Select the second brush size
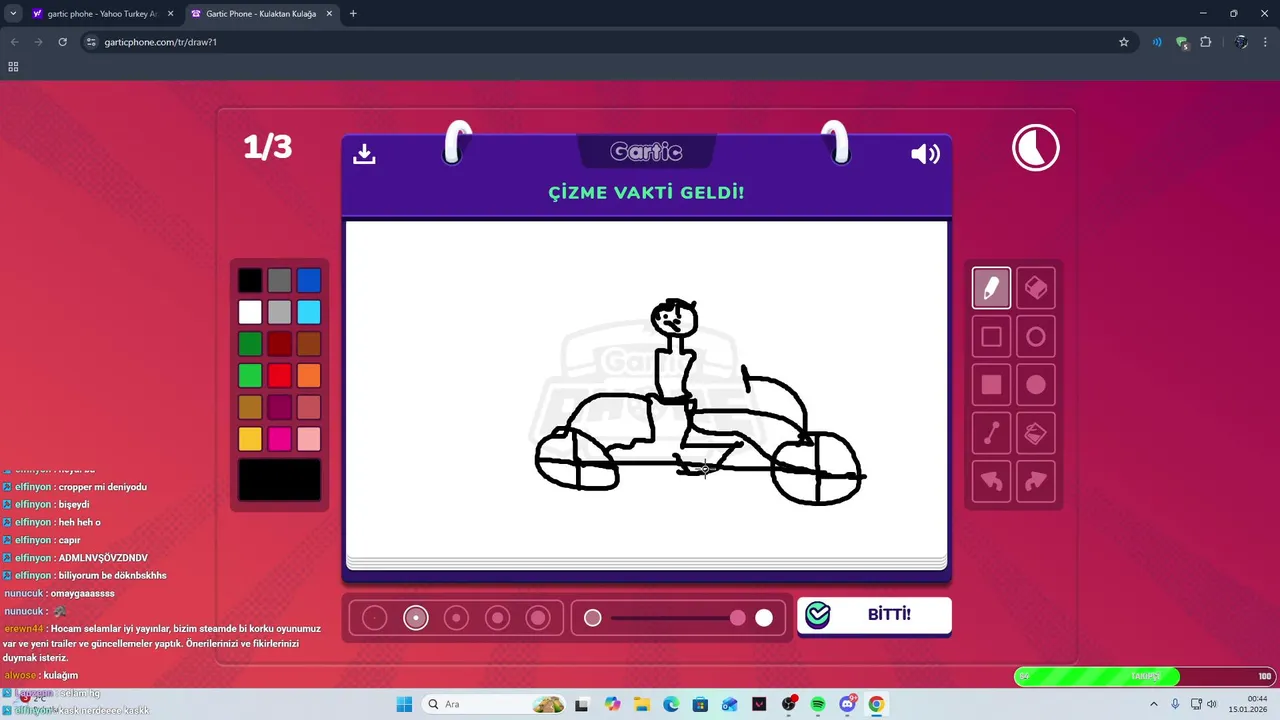Viewport: 1280px width, 720px height. pos(416,618)
